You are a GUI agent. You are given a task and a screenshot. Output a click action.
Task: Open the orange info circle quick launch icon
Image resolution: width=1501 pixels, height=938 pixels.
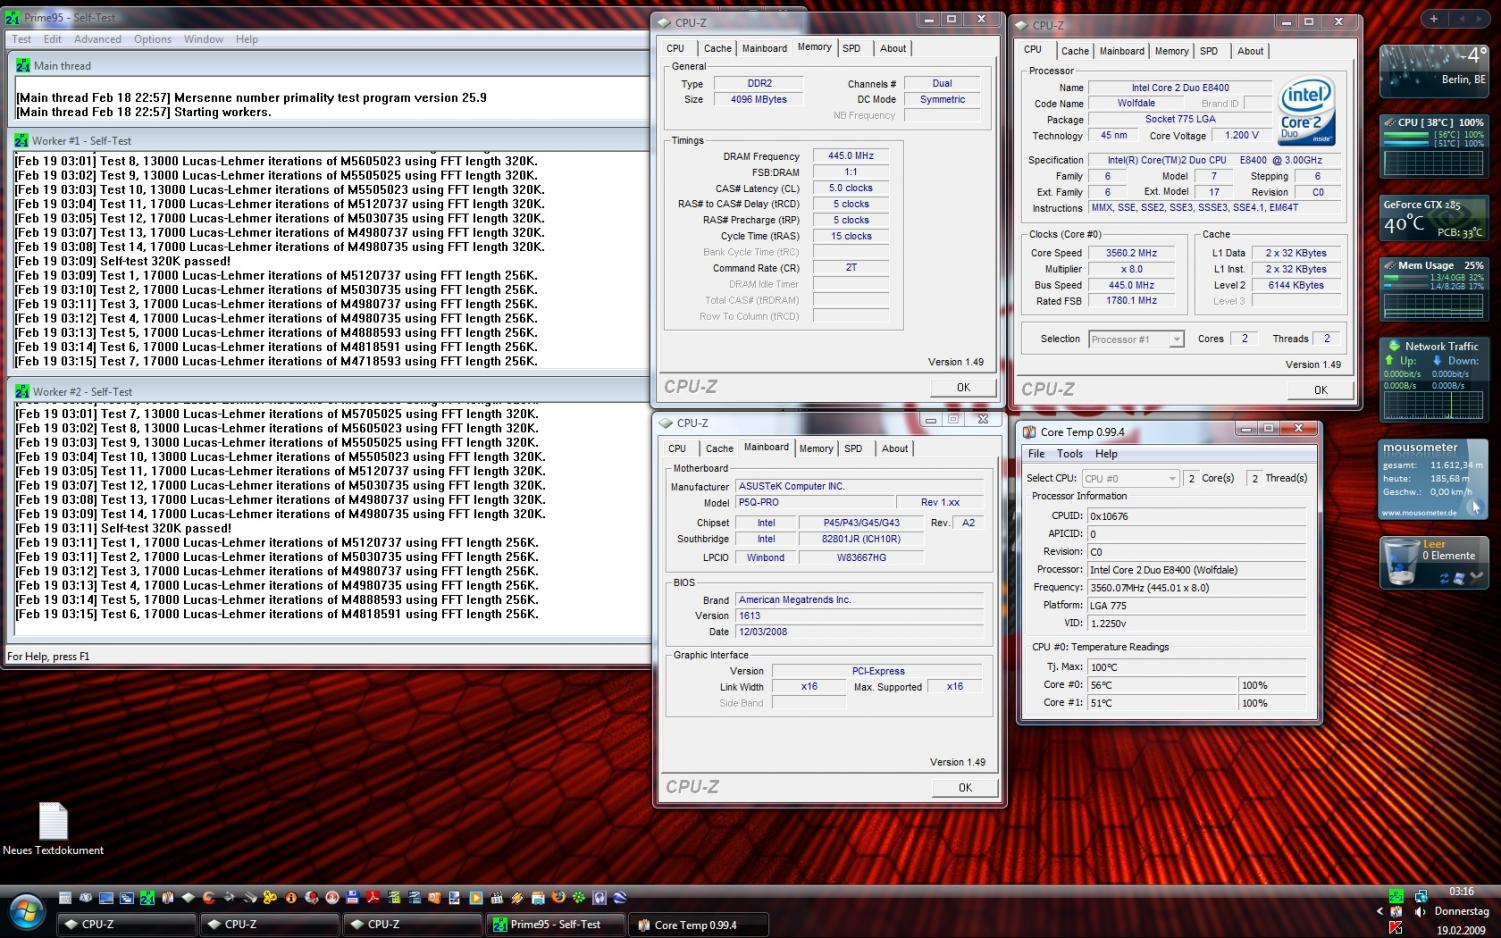(290, 897)
